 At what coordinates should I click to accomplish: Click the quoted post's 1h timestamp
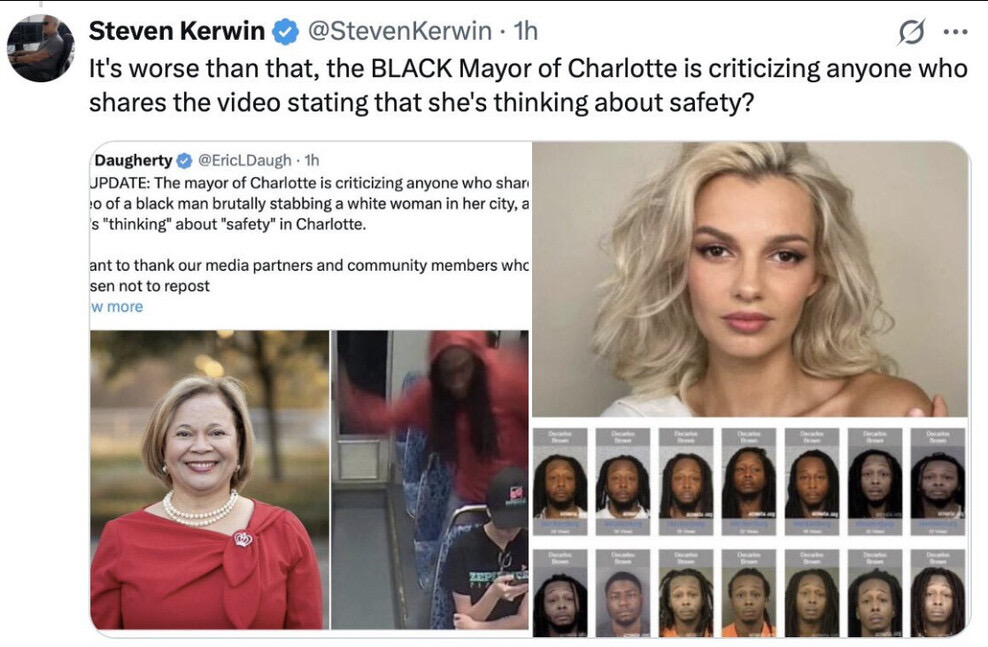coord(312,161)
